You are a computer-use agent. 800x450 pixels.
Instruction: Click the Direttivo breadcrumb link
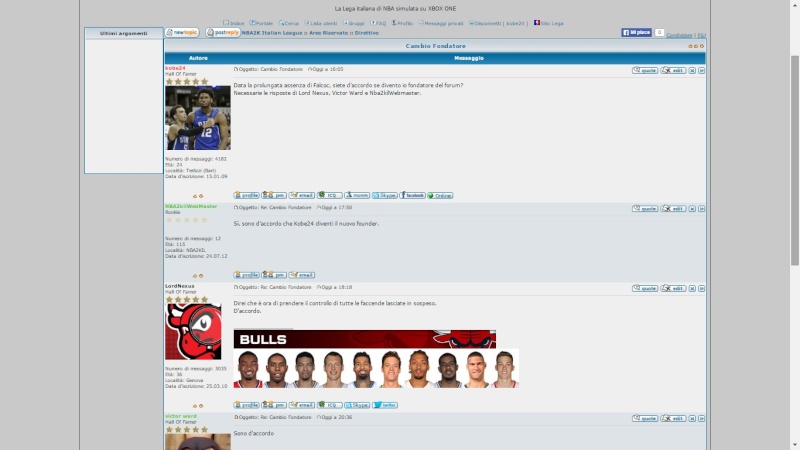pyautogui.click(x=367, y=33)
